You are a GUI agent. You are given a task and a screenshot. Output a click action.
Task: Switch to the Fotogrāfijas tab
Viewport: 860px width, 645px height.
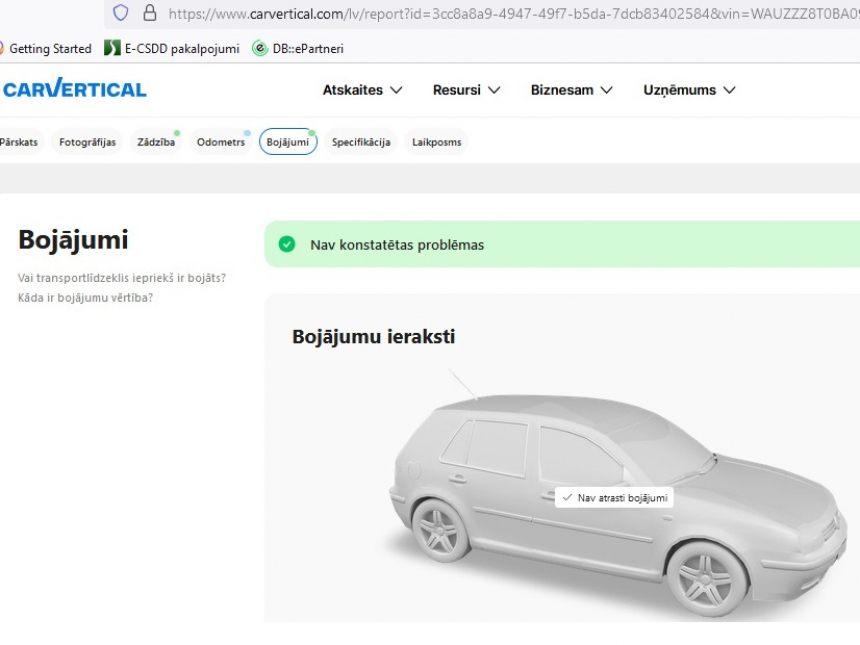87,142
